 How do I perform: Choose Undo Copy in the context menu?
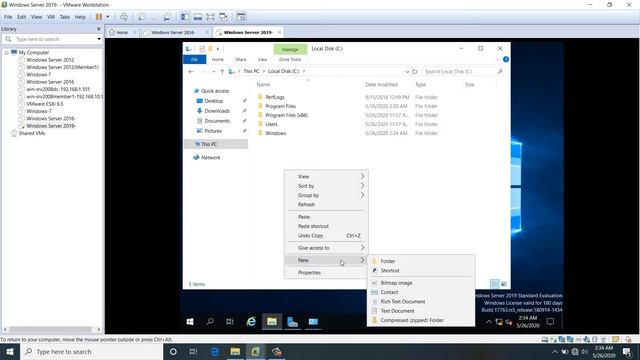coord(326,236)
